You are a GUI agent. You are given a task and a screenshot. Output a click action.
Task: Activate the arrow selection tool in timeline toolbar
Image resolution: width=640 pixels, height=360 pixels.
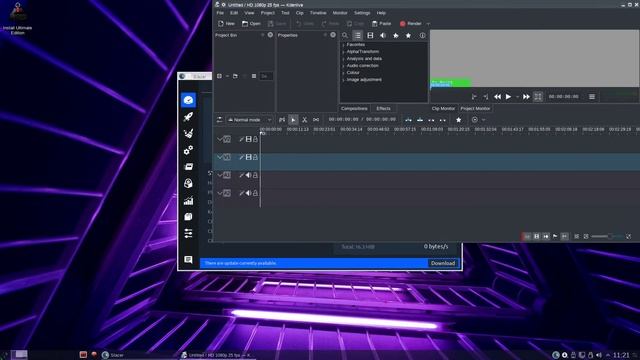(293, 120)
